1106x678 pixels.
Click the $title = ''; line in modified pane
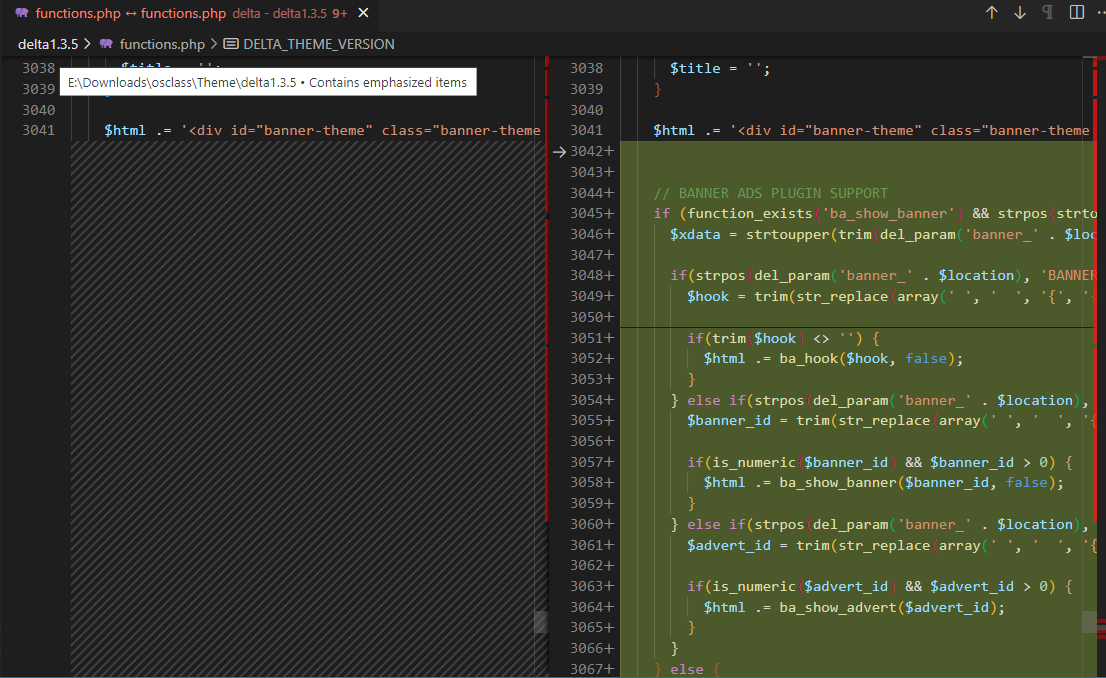[x=720, y=68]
